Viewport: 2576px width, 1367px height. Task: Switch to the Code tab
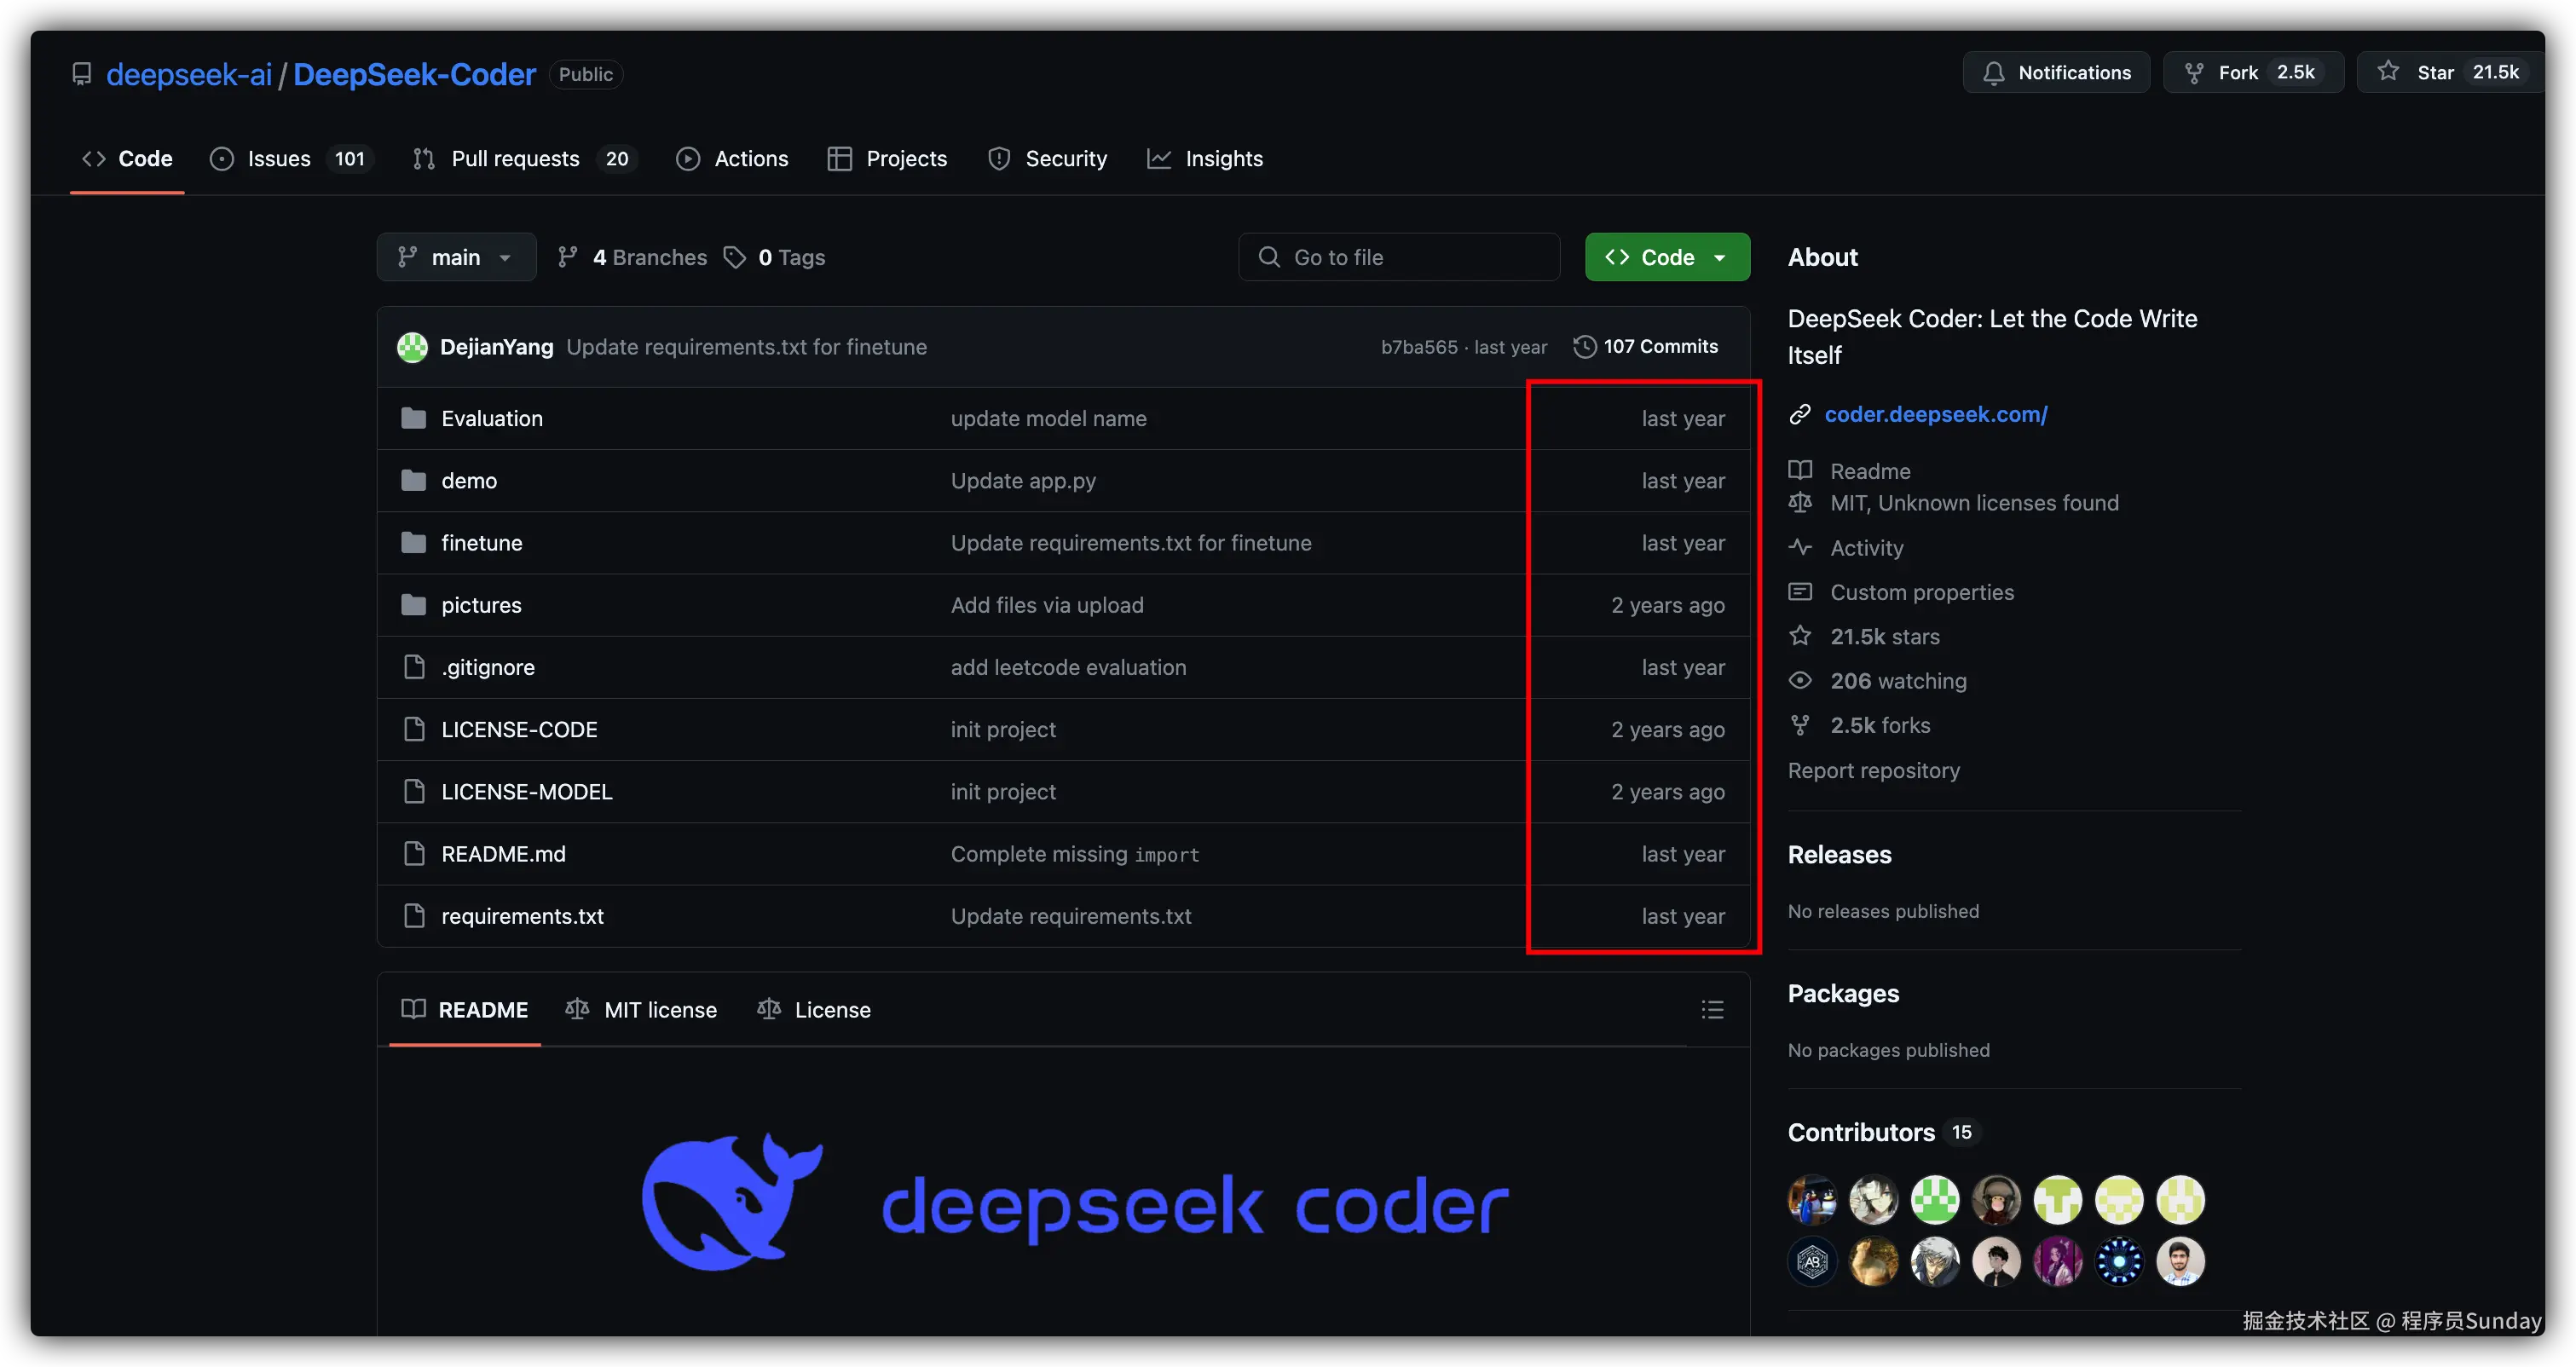point(127,158)
